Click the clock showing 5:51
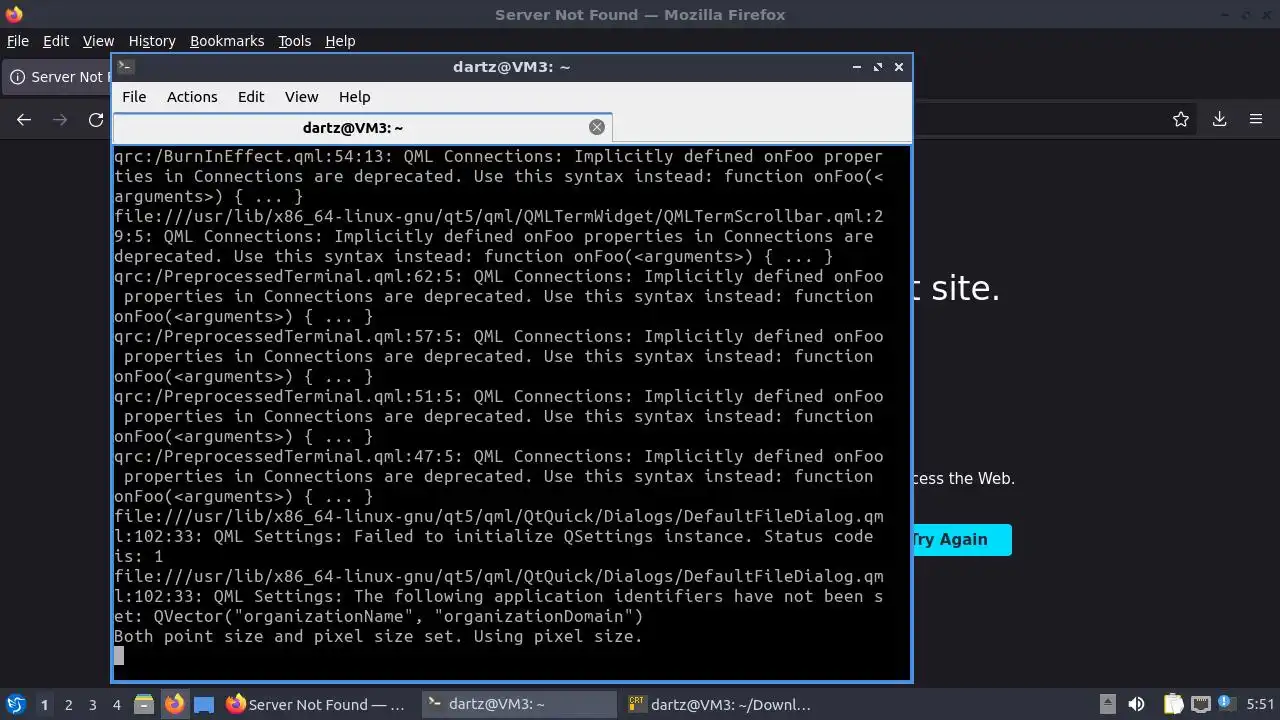 coord(1260,704)
